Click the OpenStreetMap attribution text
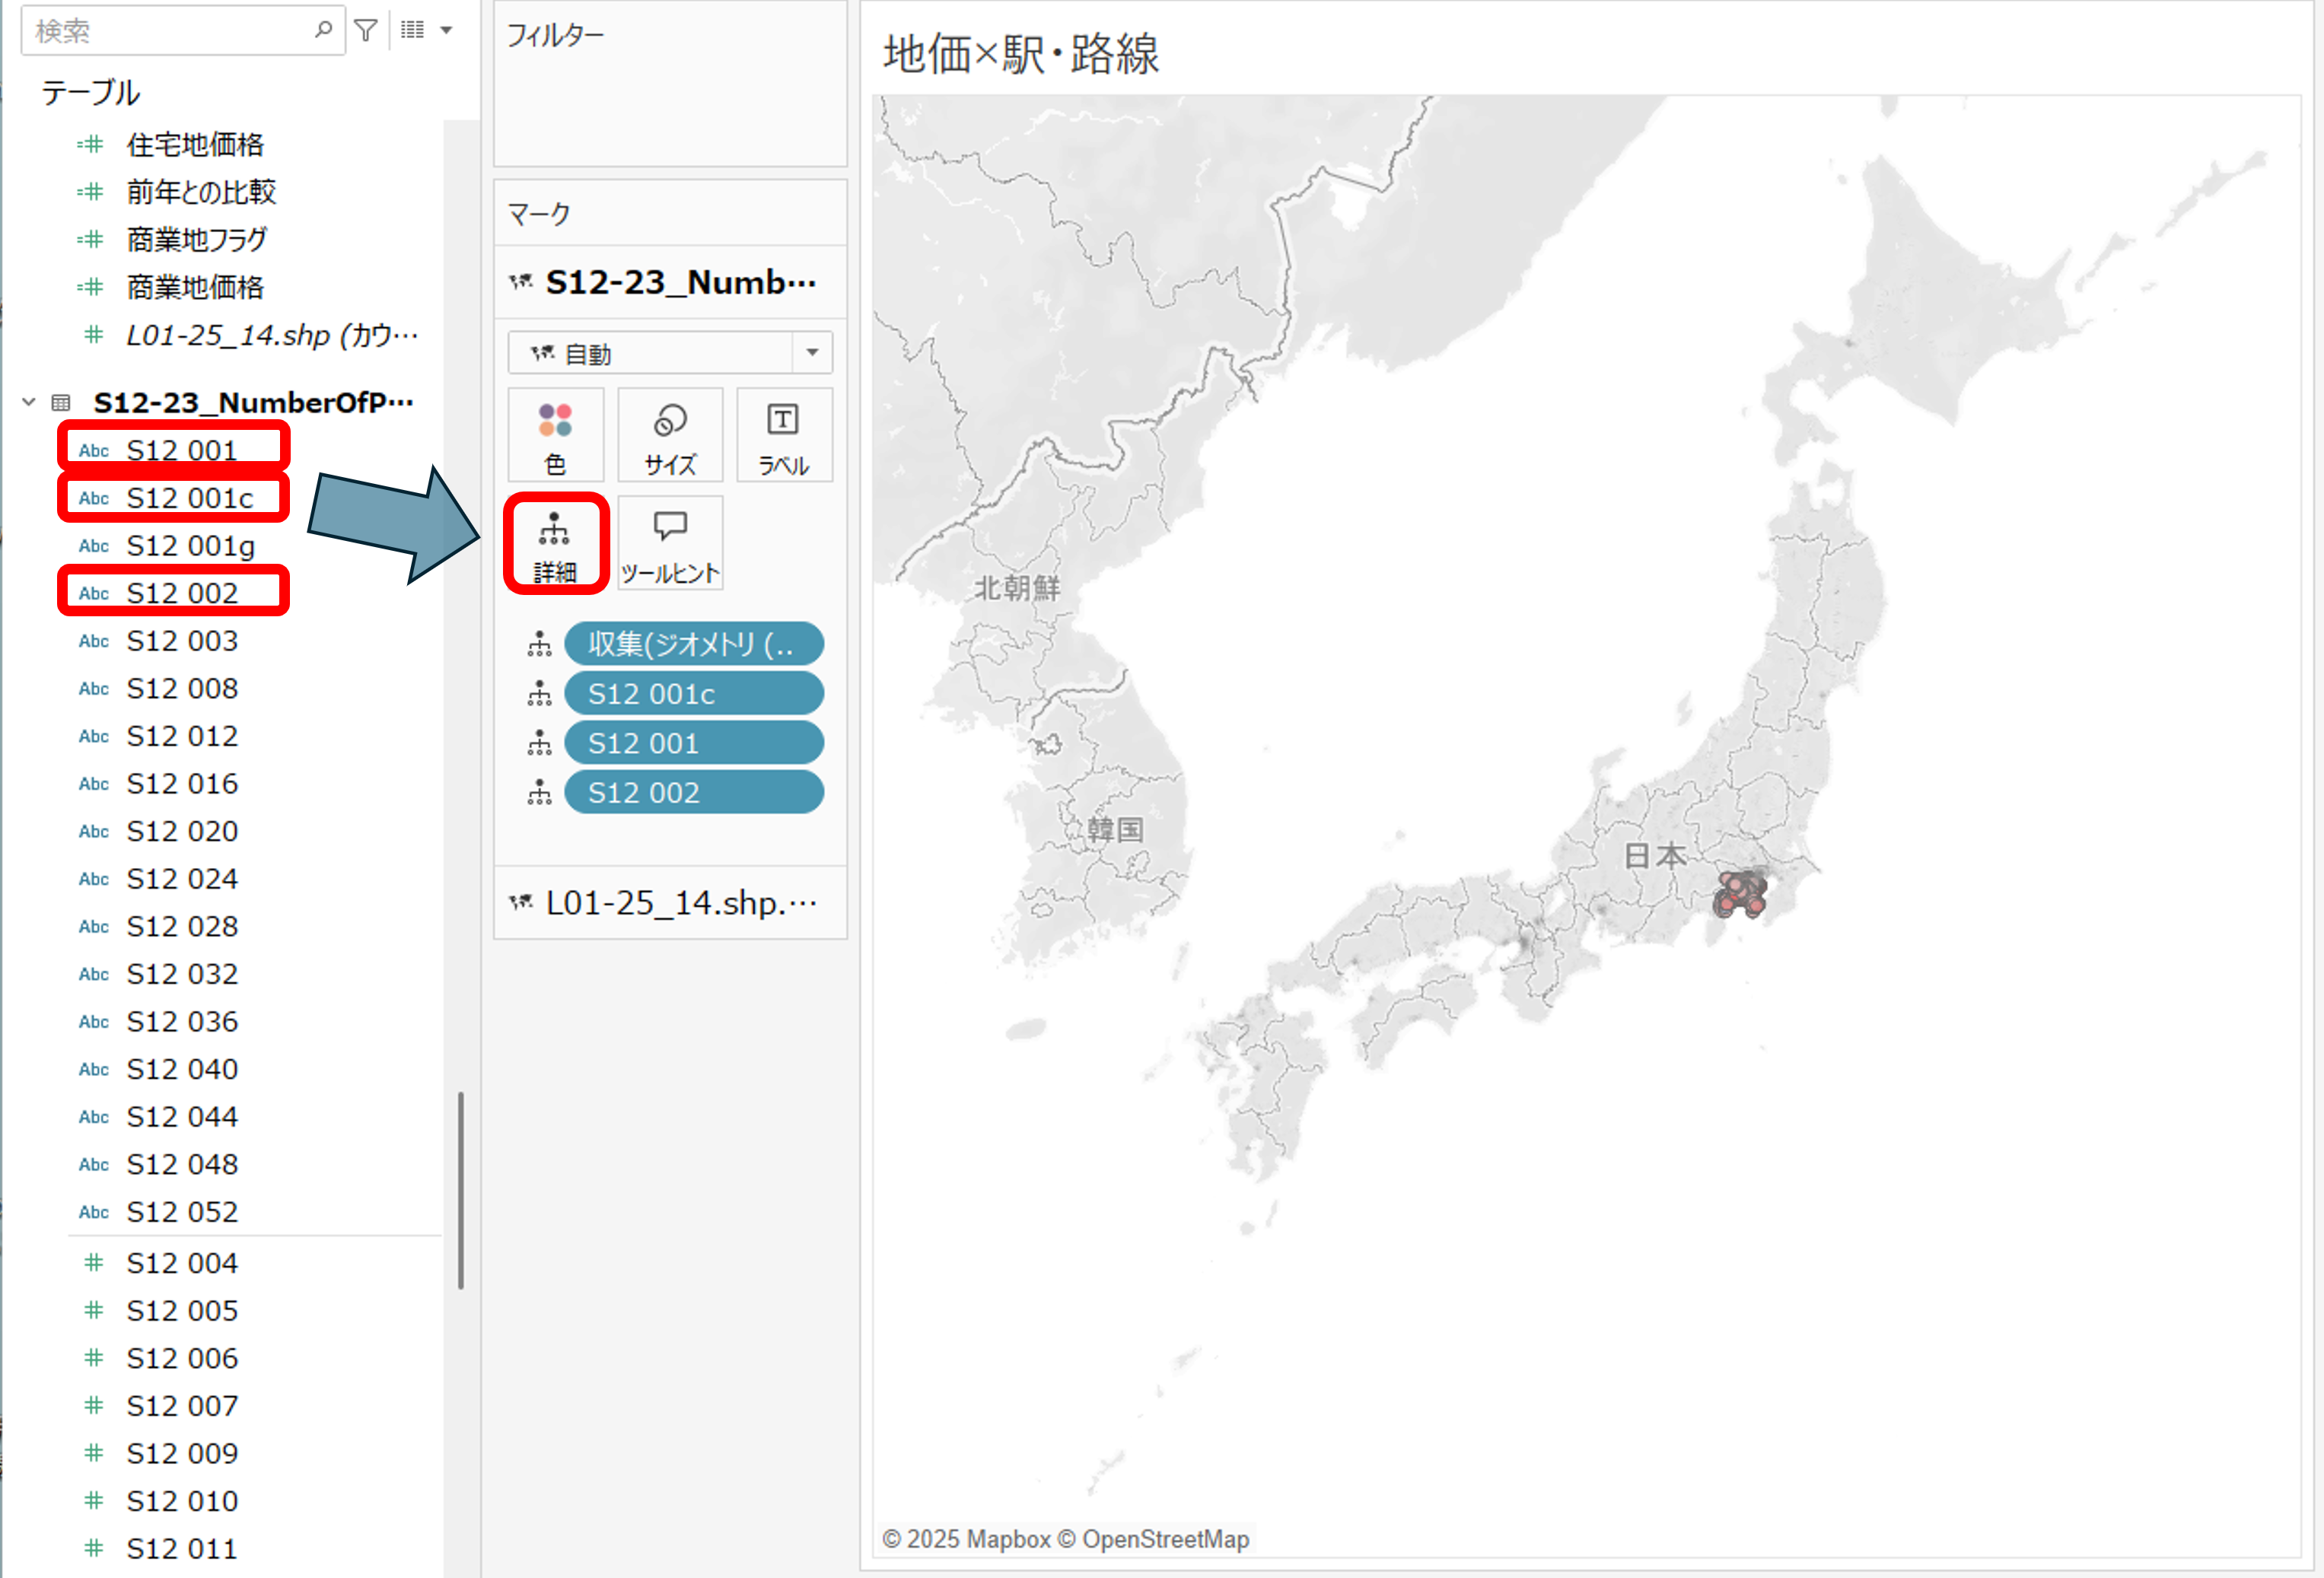Screen dimensions: 2324x1578 point(1154,1539)
